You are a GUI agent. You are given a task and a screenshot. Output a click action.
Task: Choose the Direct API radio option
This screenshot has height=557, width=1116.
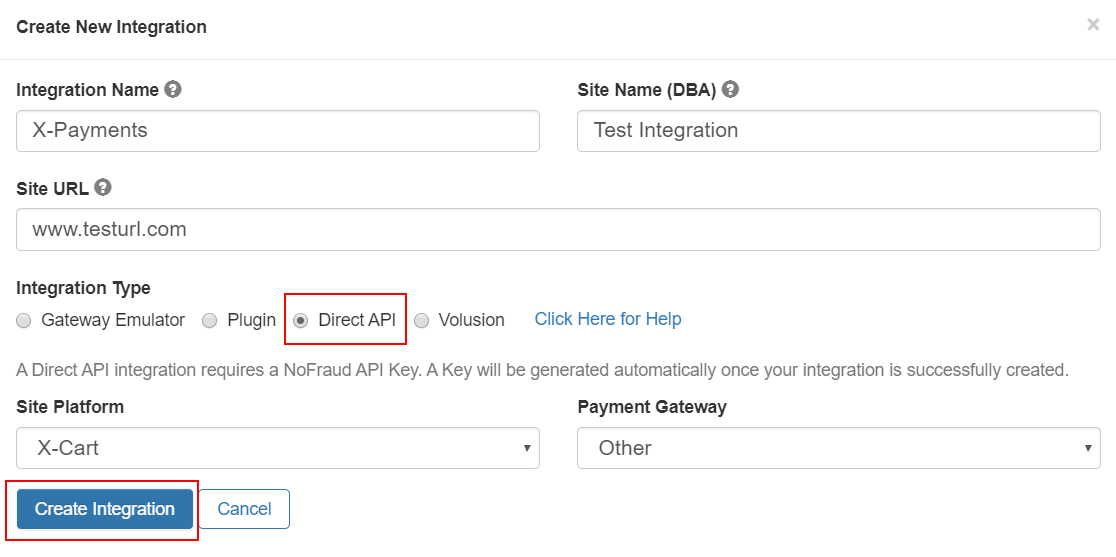(300, 321)
